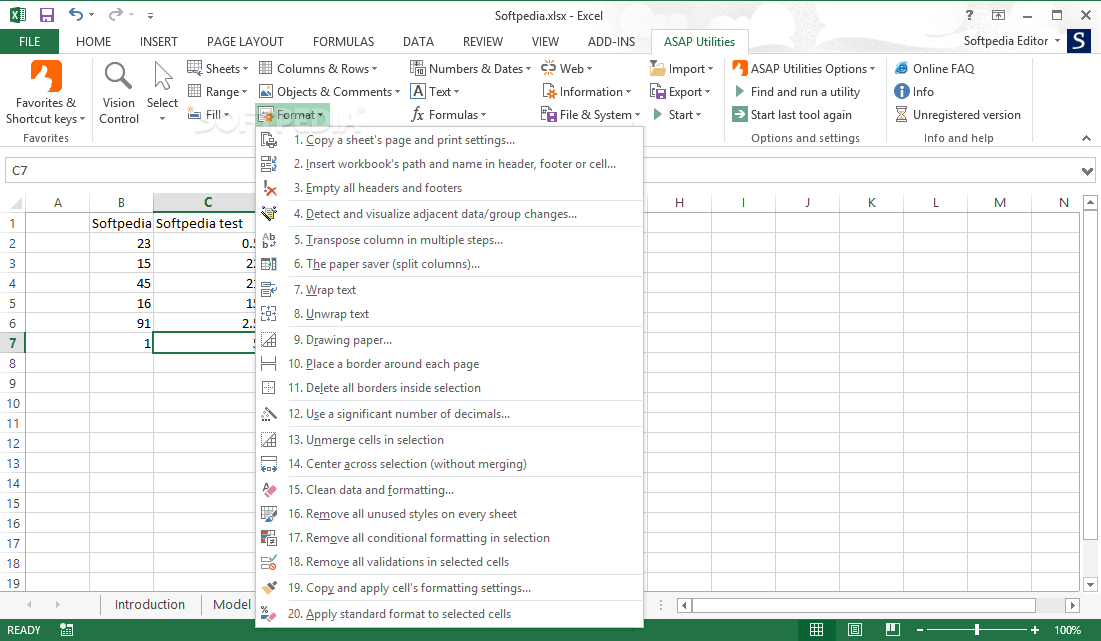The image size is (1101, 641).
Task: Switch to the DATA ribbon tab
Action: (x=418, y=41)
